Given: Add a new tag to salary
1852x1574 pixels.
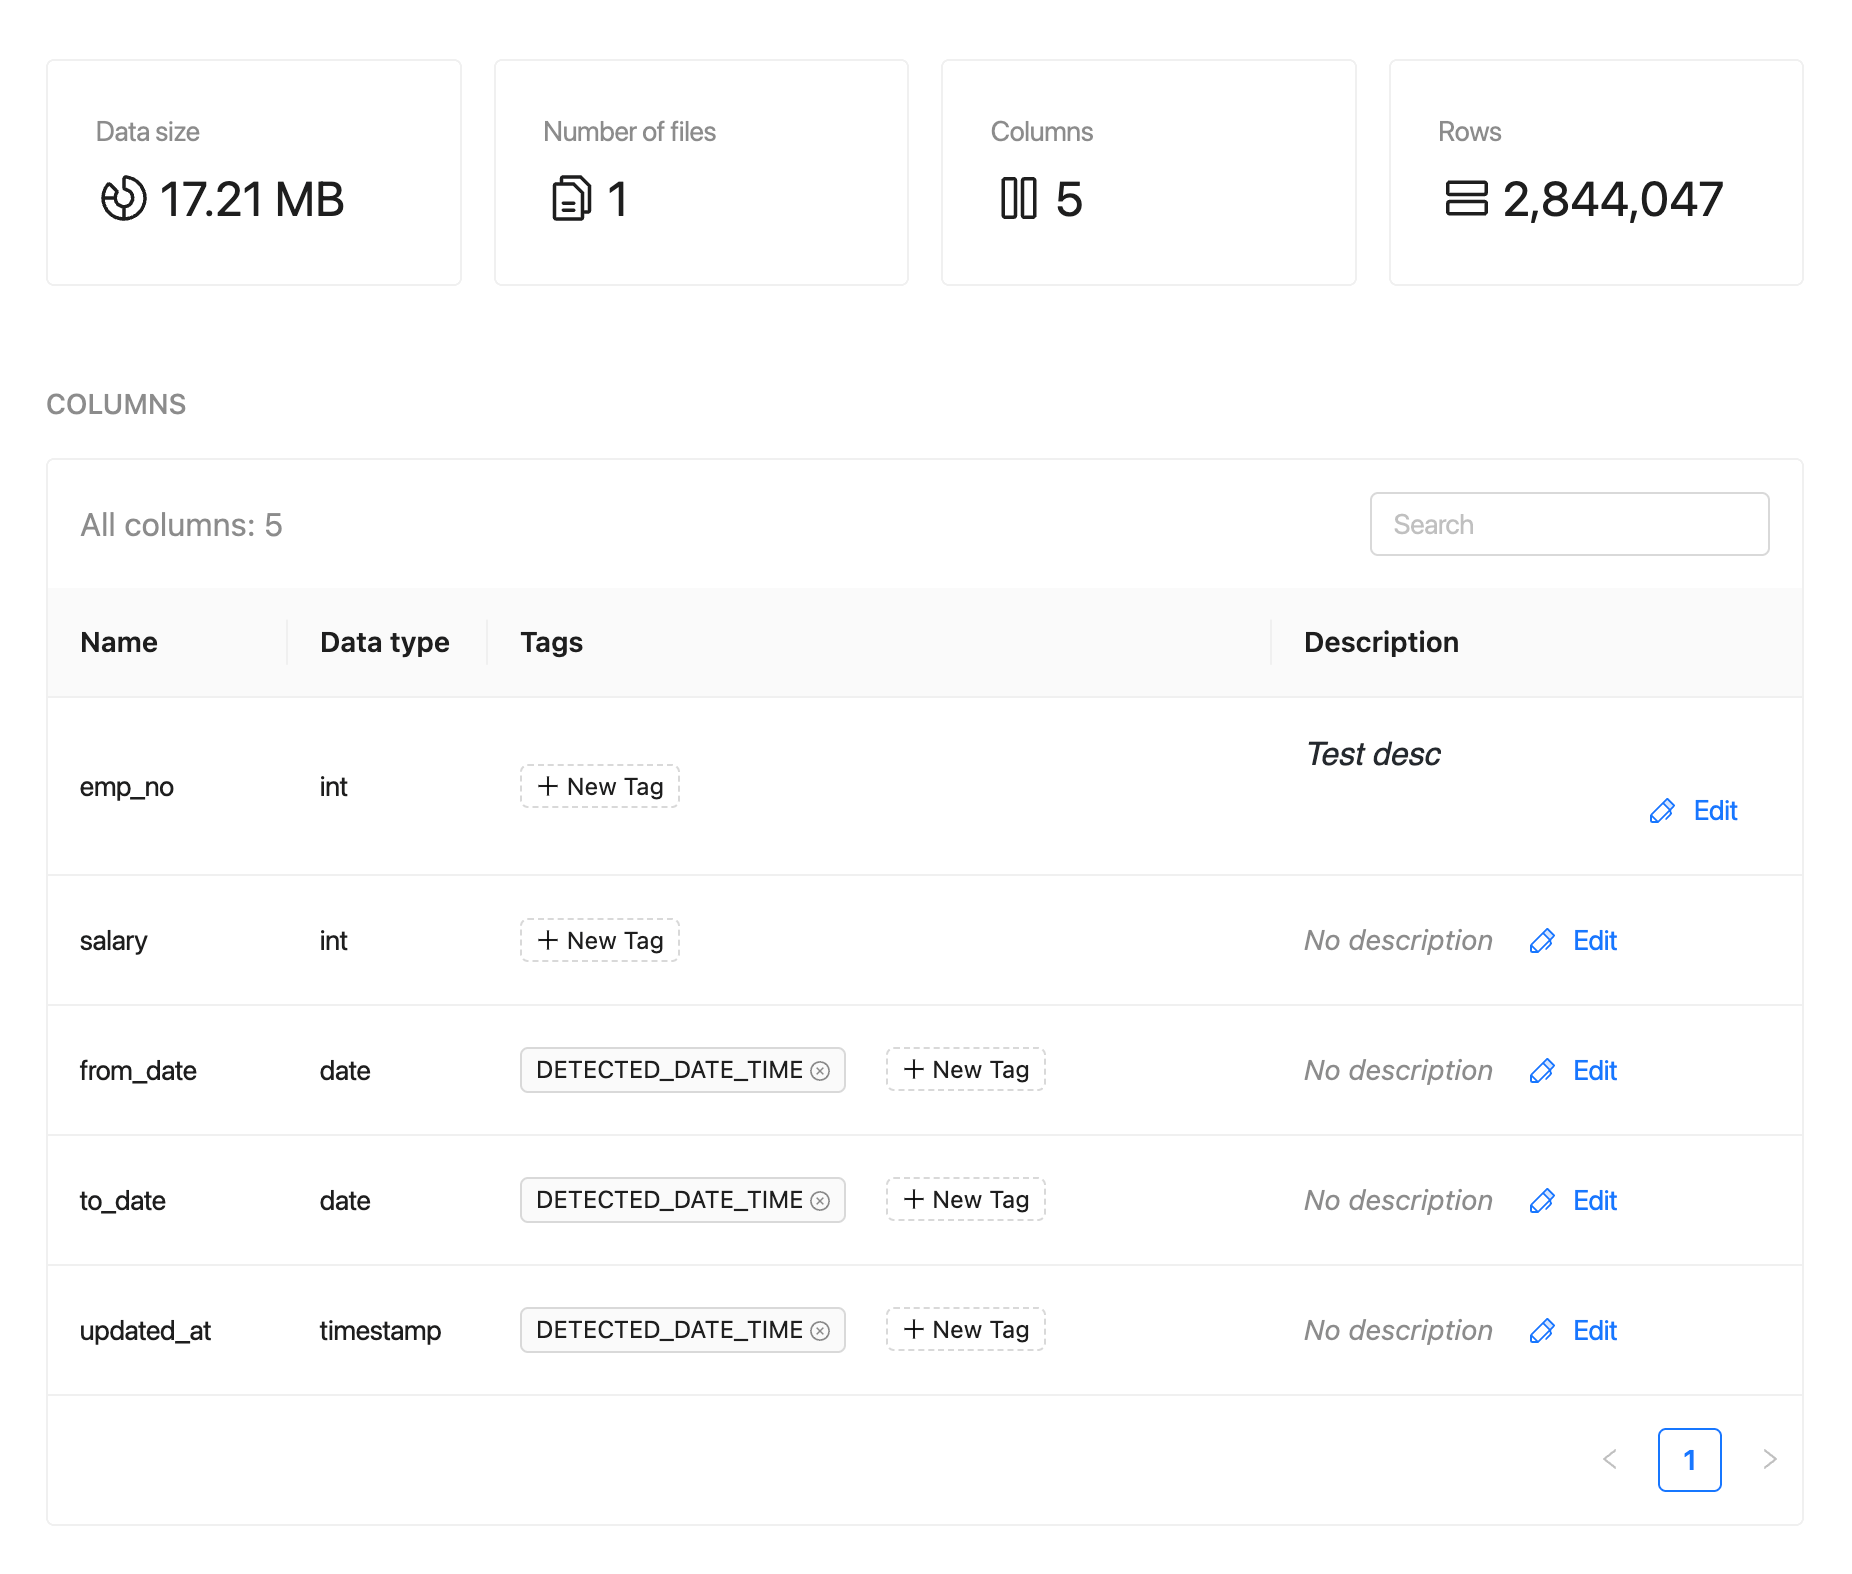Looking at the screenshot, I should (600, 941).
